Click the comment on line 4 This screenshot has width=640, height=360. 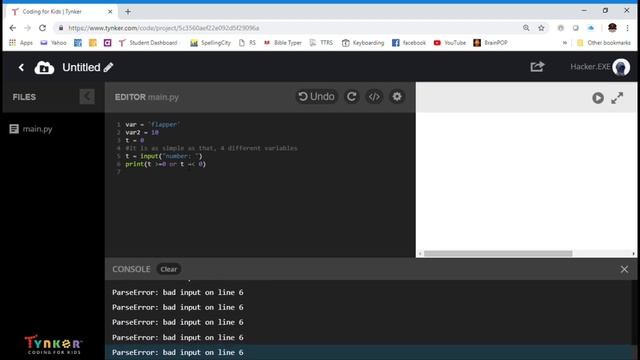(211, 148)
